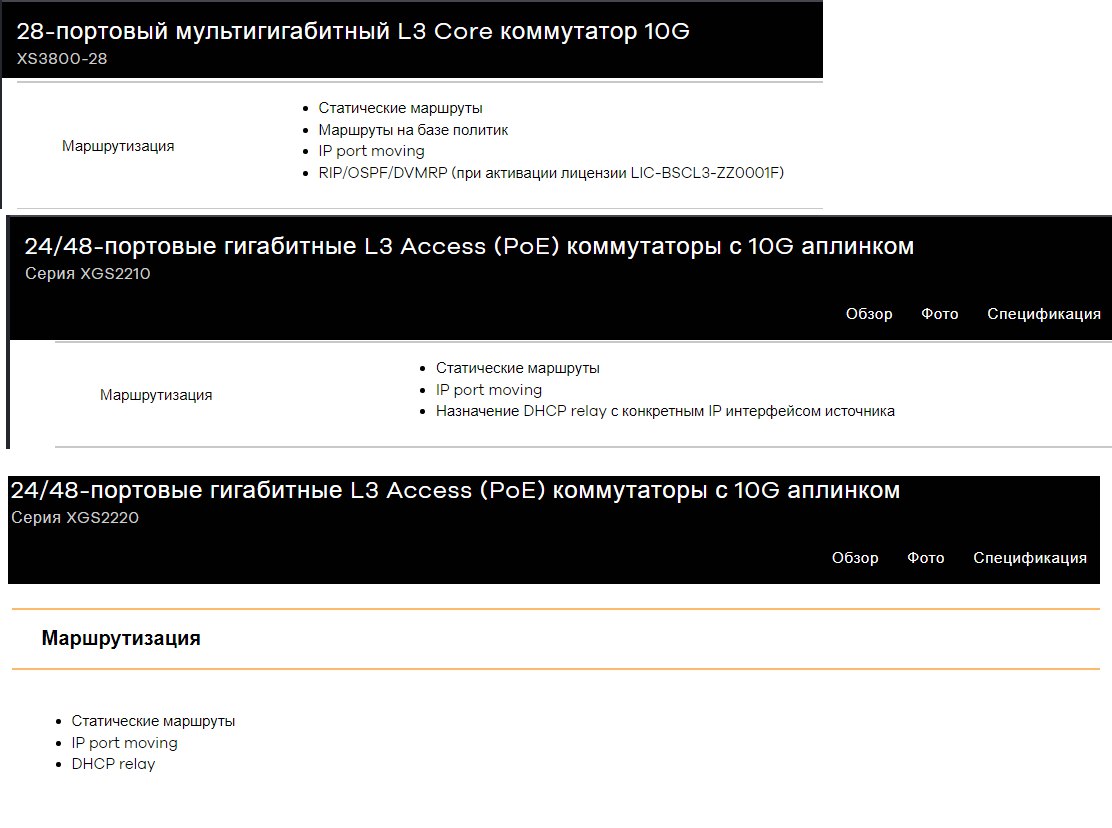The image size is (1112, 828).
Task: Select the Фото tab in XGS2220 header
Action: [925, 558]
